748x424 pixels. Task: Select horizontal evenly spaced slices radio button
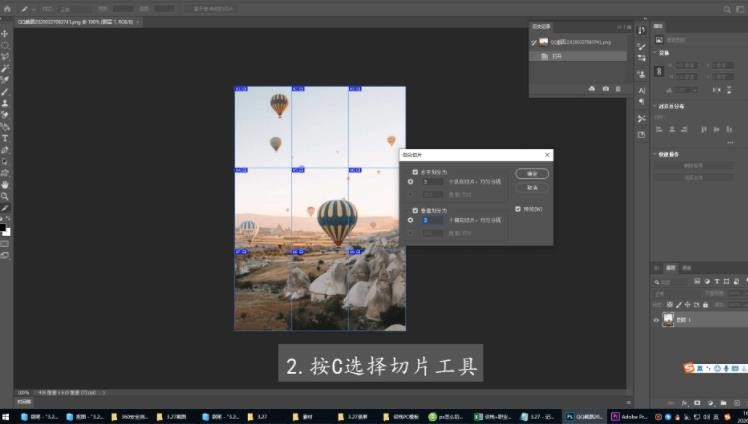click(x=410, y=182)
